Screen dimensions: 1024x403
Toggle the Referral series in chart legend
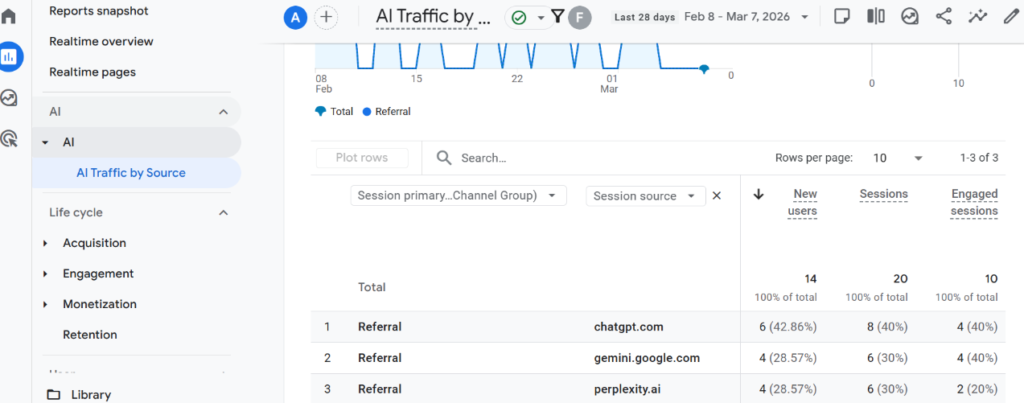[x=386, y=112]
